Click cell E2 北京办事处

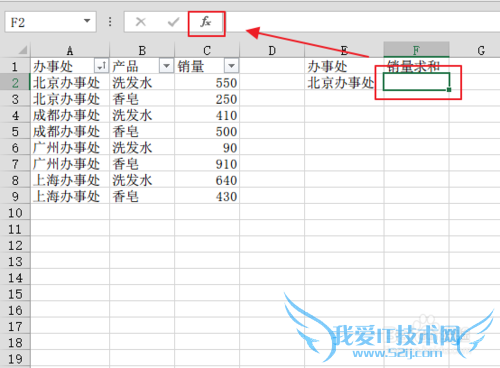(344, 83)
